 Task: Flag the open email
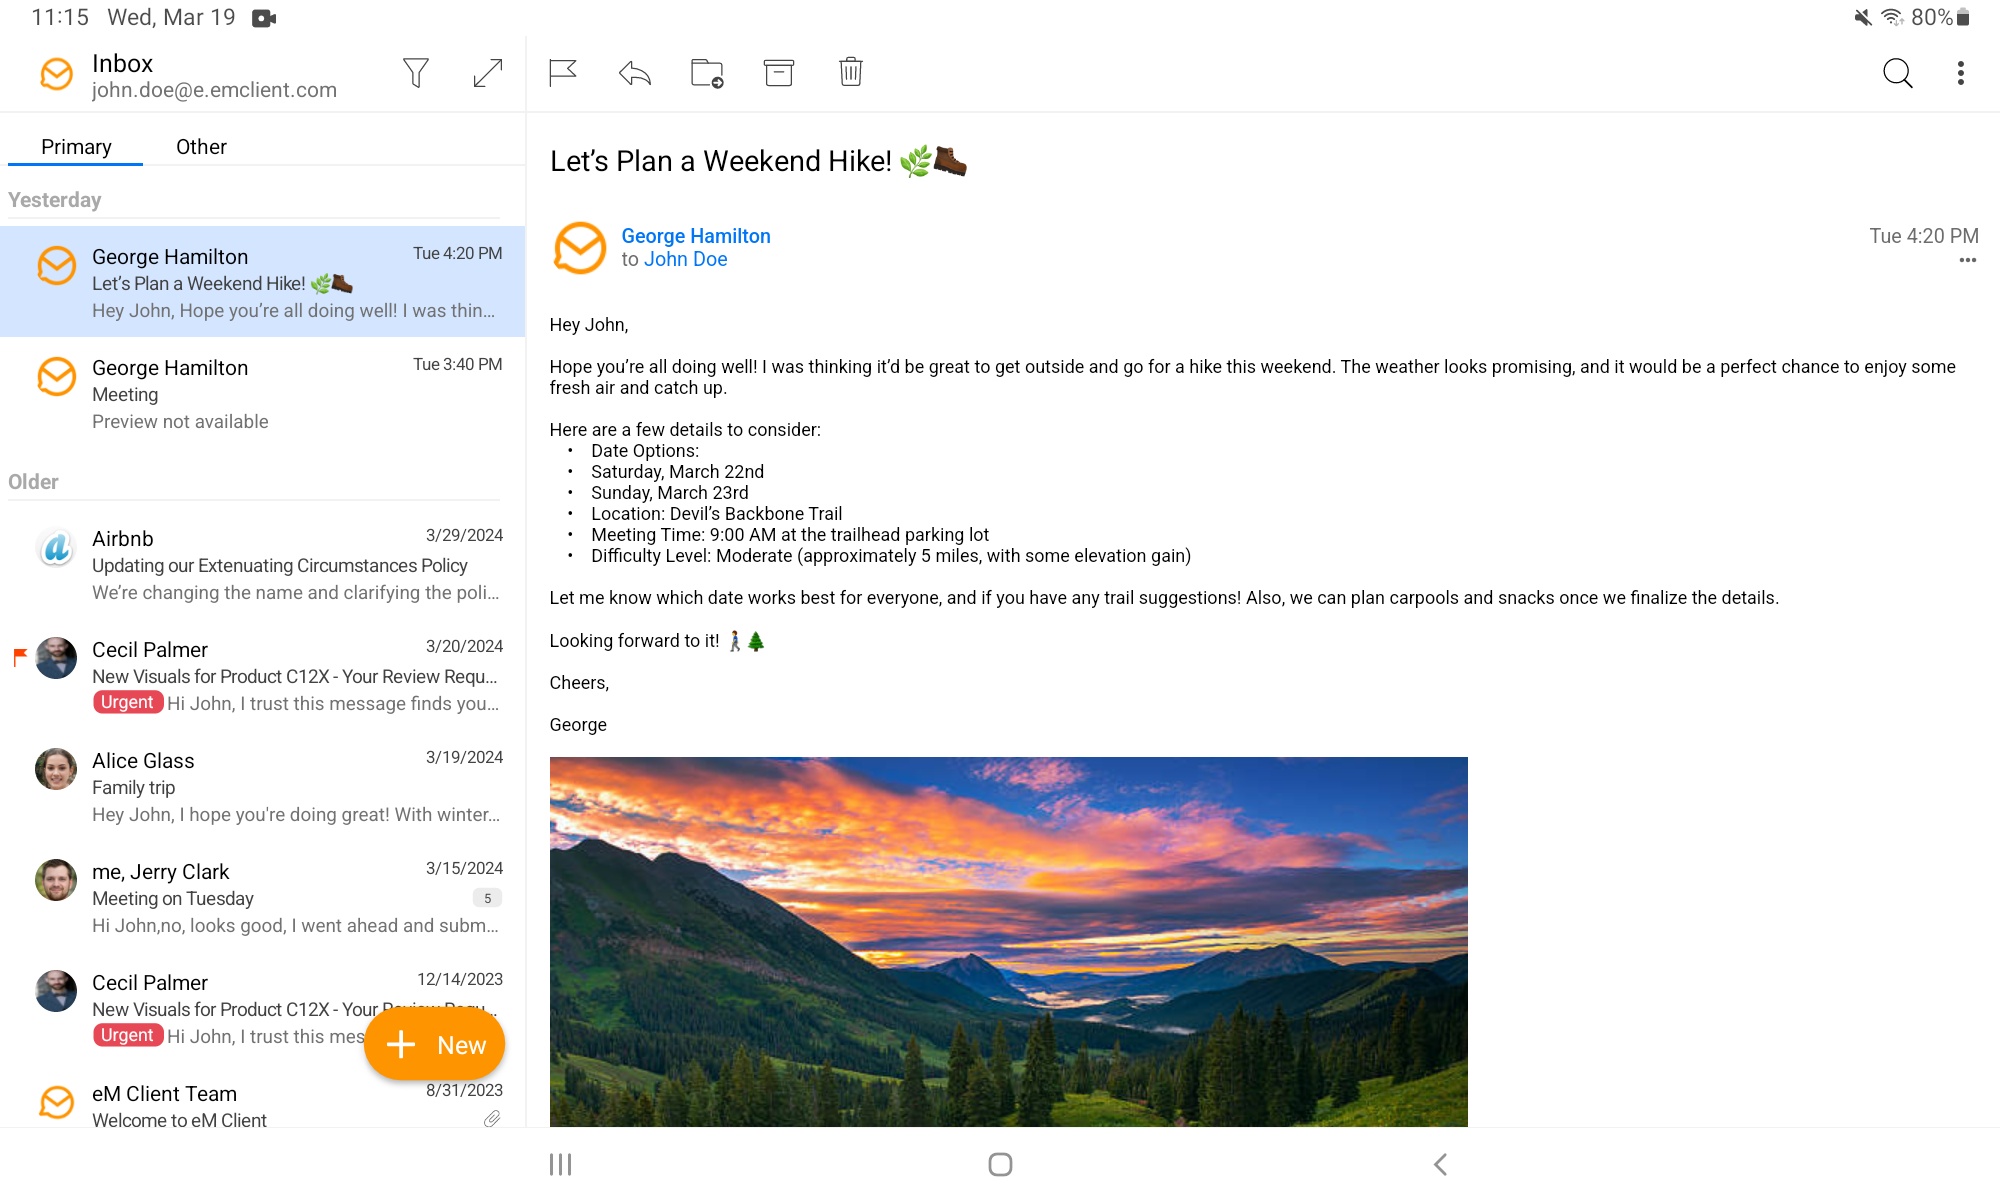[563, 72]
